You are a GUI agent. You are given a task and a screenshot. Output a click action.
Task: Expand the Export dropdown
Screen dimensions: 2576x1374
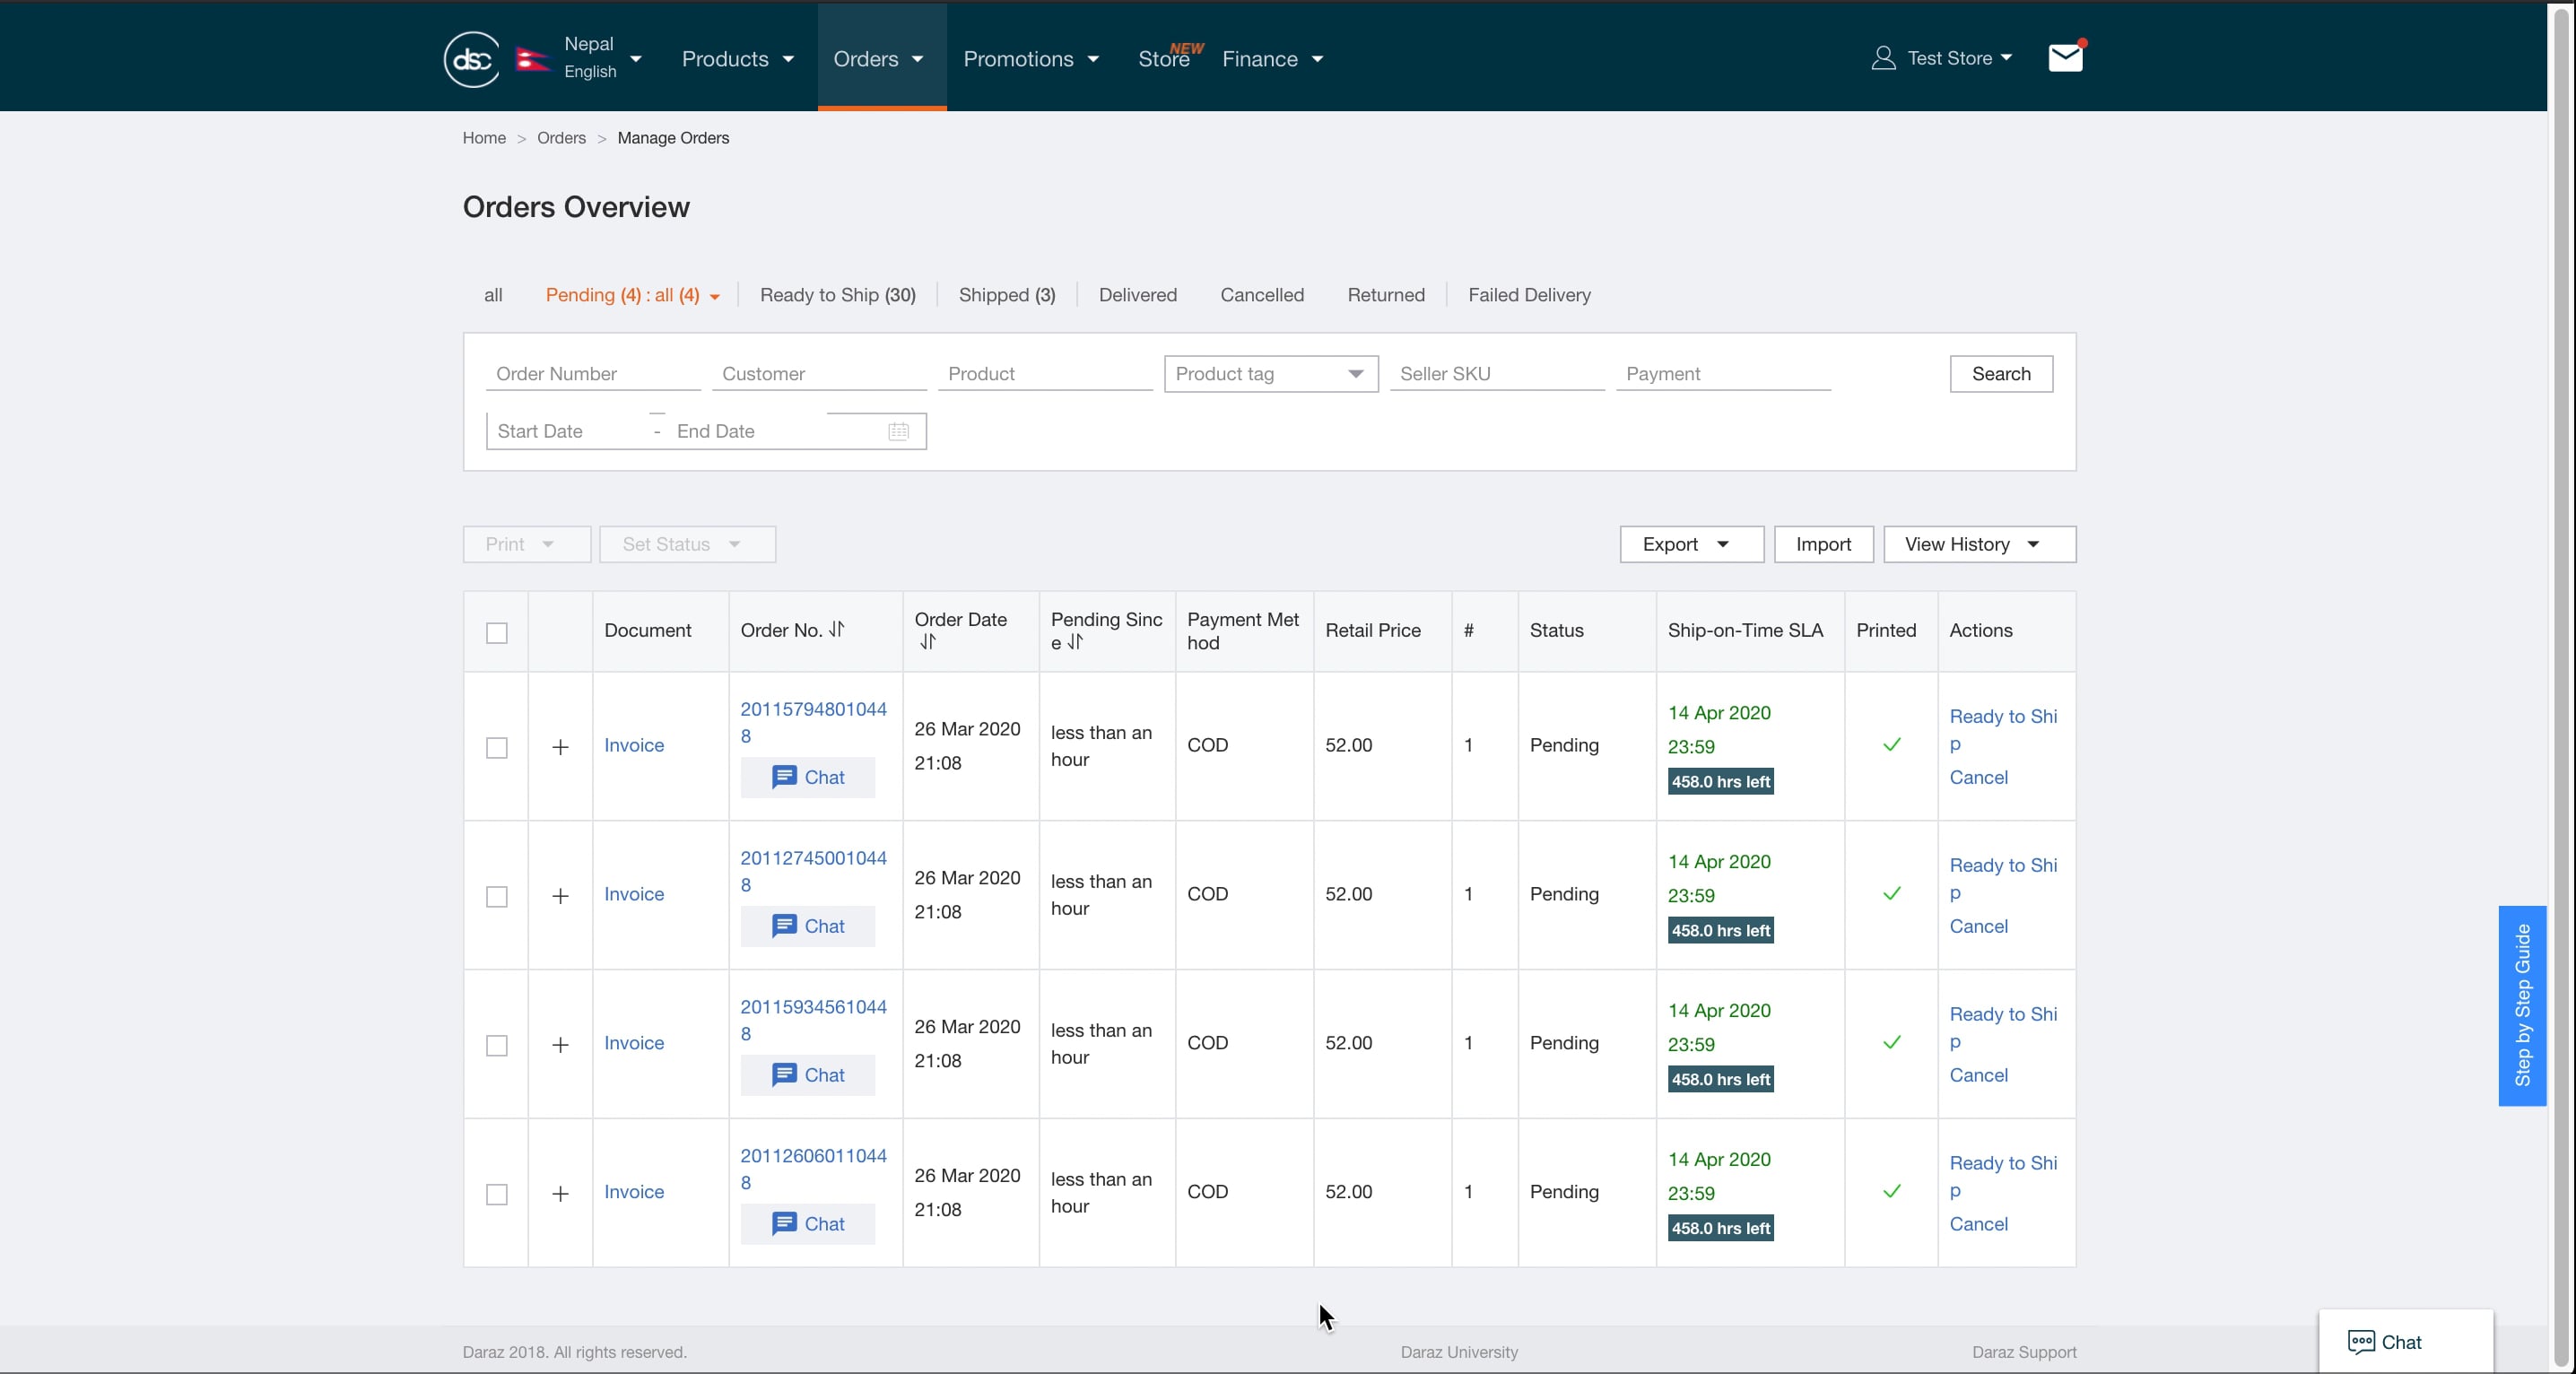[x=1691, y=544]
